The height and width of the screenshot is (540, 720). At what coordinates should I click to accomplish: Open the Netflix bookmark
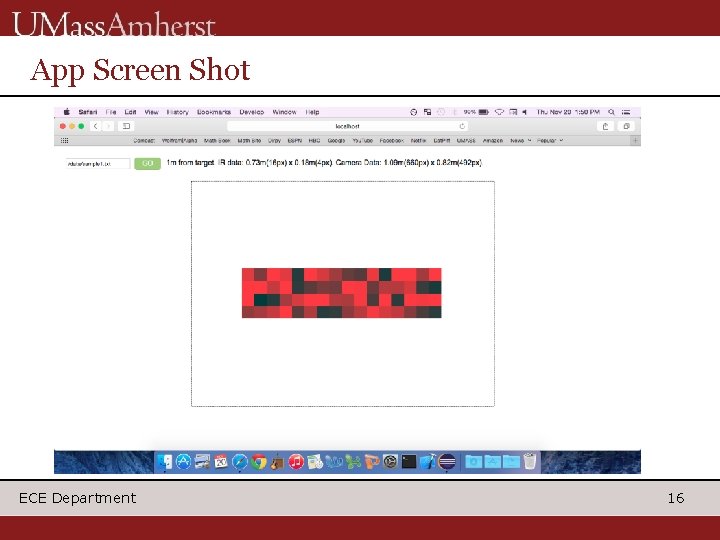click(418, 141)
